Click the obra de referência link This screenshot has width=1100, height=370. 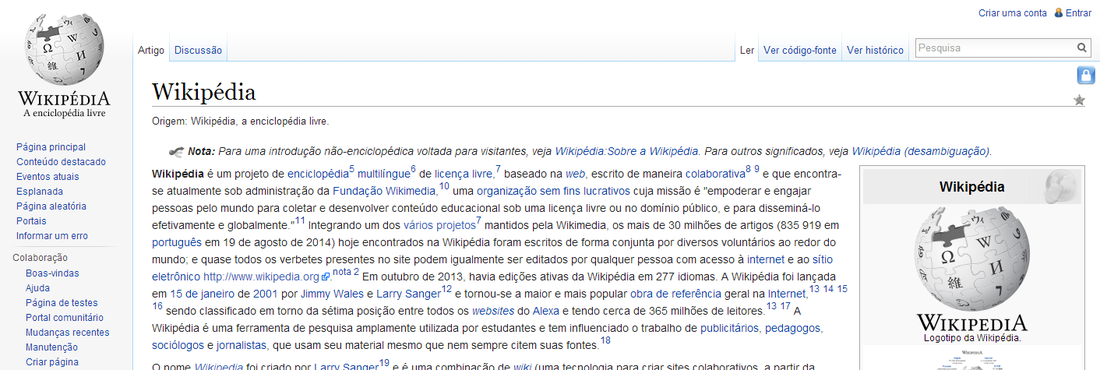(676, 293)
